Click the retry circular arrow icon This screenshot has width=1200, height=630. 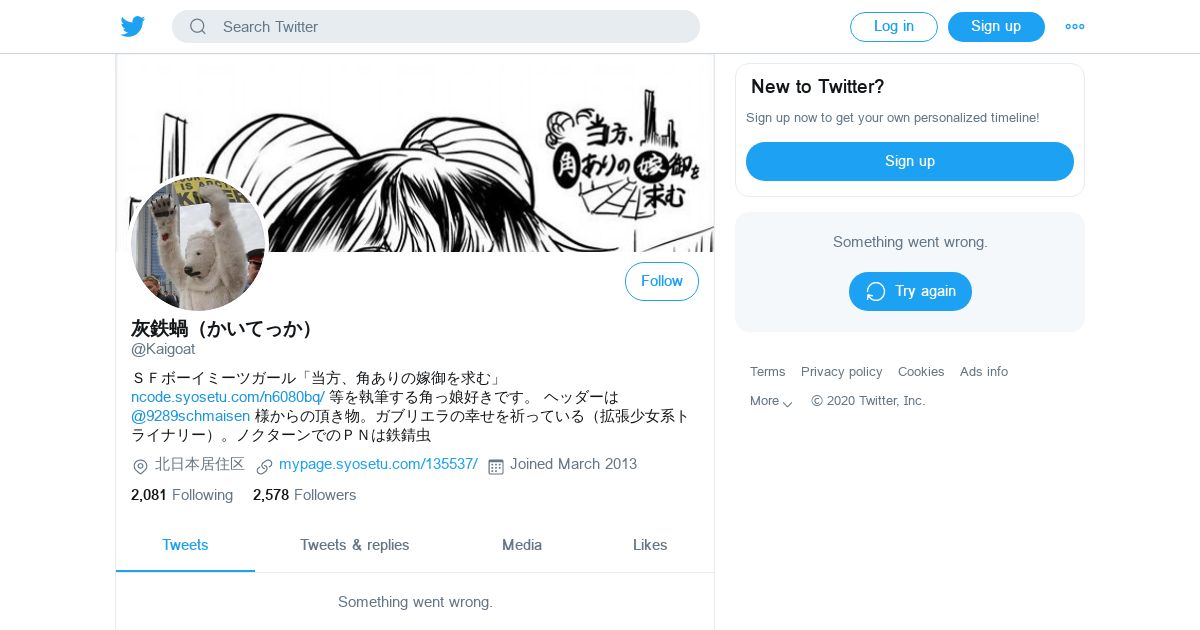876,291
